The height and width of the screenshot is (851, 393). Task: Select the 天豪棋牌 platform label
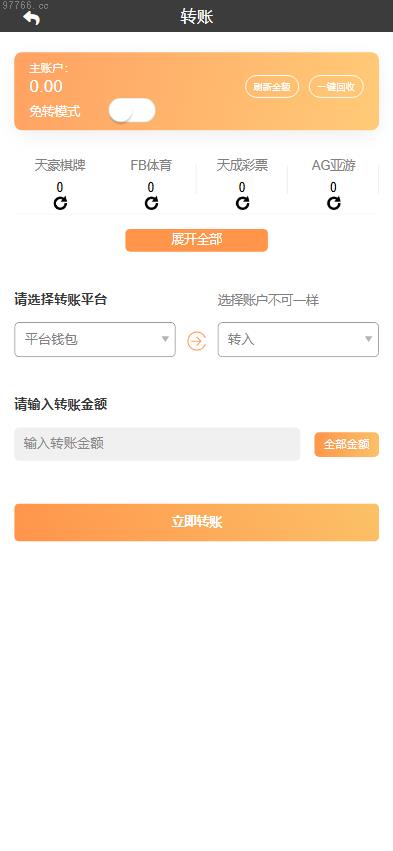(60, 166)
